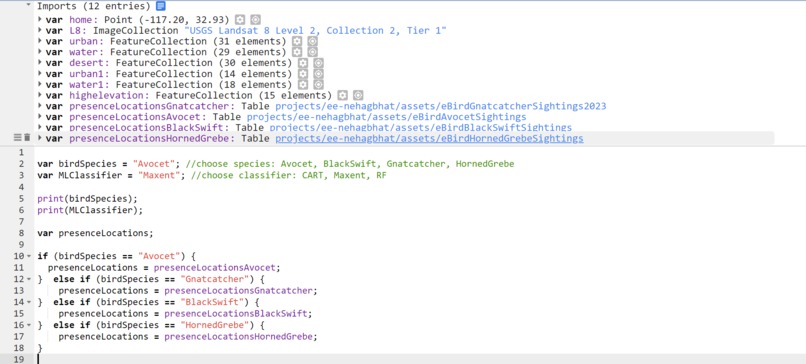Click the L8 variable name
Screen dimensions: 806x364
(x=76, y=30)
